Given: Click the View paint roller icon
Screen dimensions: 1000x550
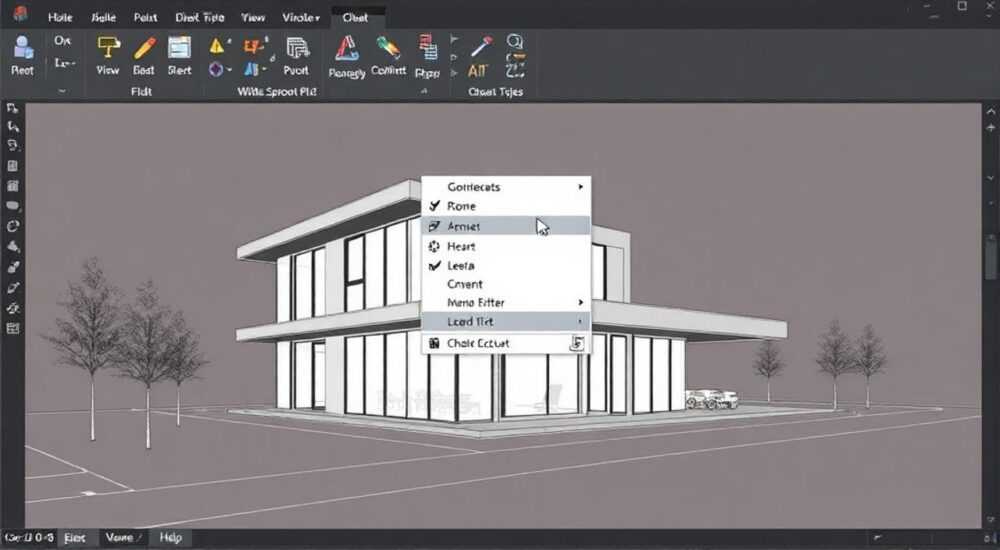Looking at the screenshot, I should [108, 48].
